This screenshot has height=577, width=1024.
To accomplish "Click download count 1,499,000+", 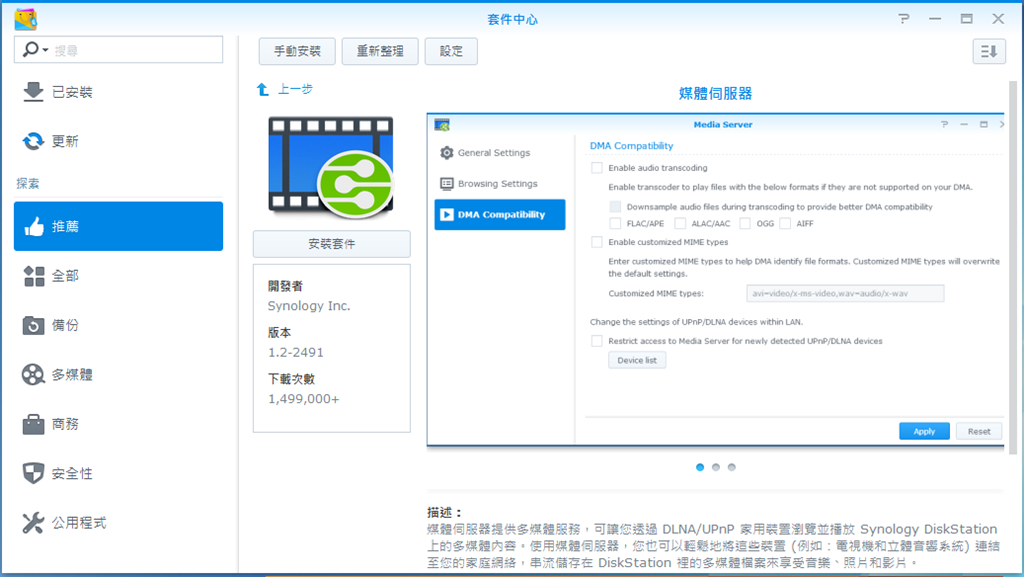I will click(x=304, y=399).
